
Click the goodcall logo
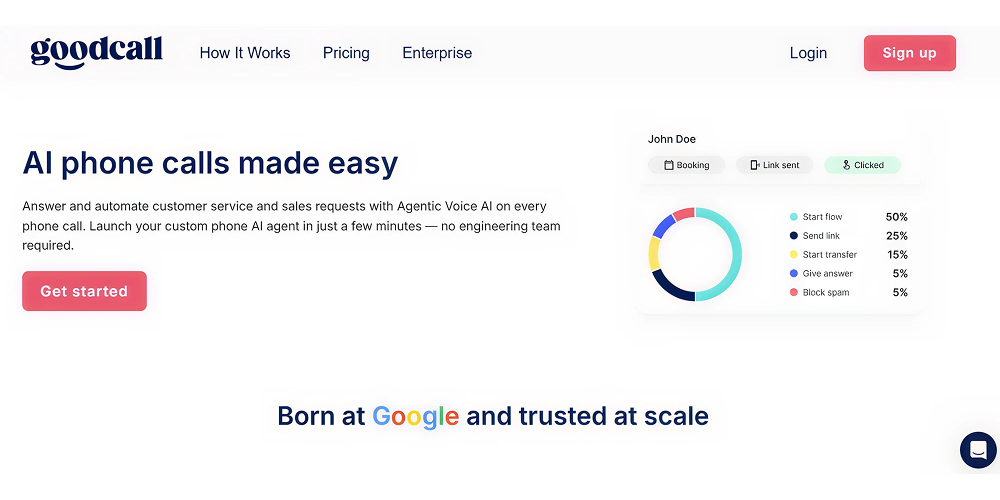click(x=96, y=52)
